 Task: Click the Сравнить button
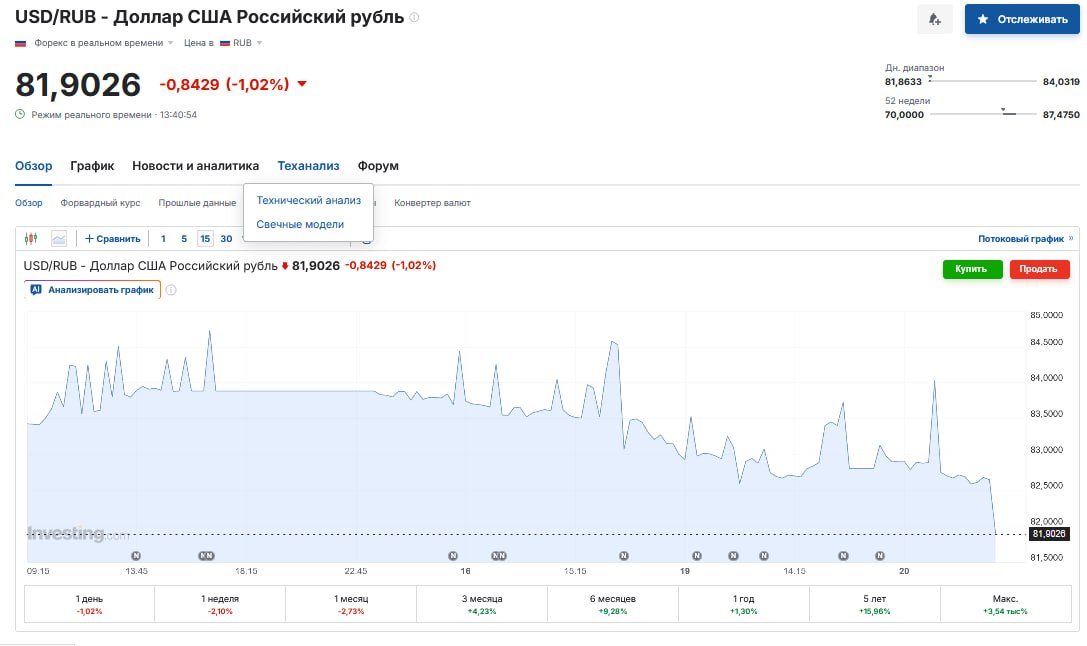[112, 238]
